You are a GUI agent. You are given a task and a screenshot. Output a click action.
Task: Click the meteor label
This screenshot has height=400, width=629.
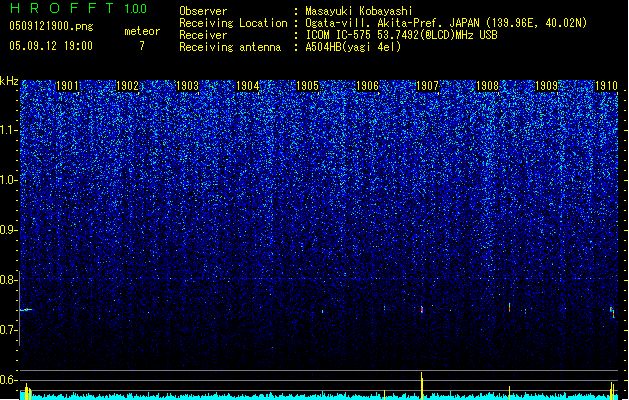(142, 31)
